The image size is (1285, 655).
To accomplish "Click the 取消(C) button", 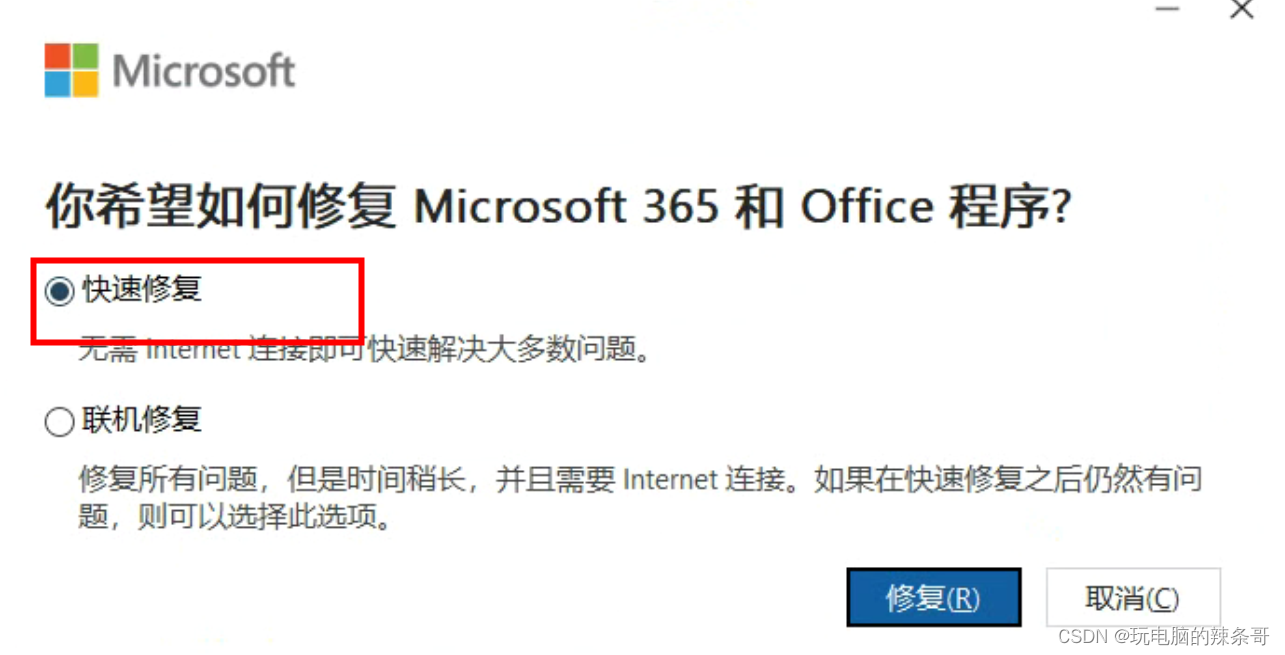I will point(1133,598).
